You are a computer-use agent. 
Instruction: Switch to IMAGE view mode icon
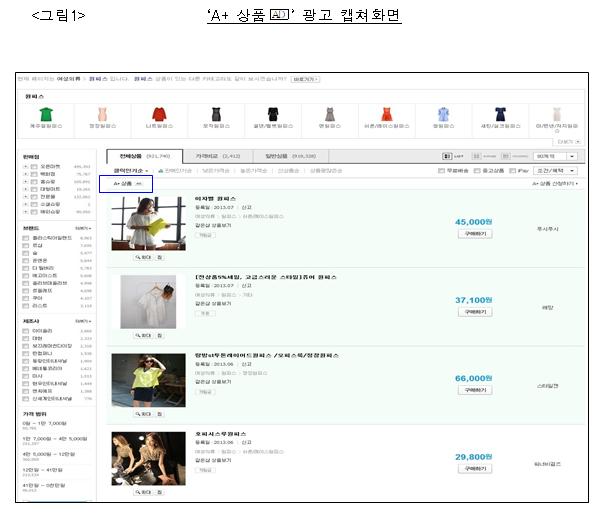tap(476, 156)
